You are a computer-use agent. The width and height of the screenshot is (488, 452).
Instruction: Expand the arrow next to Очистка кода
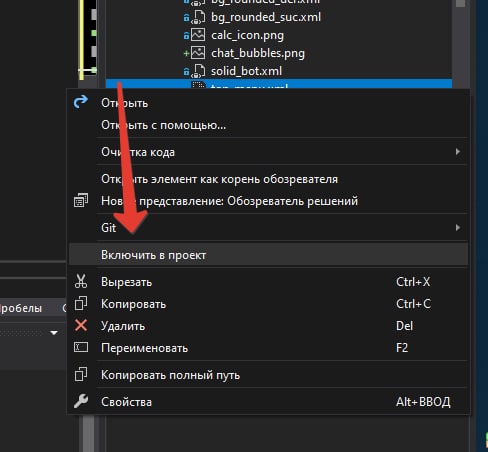pyautogui.click(x=458, y=152)
